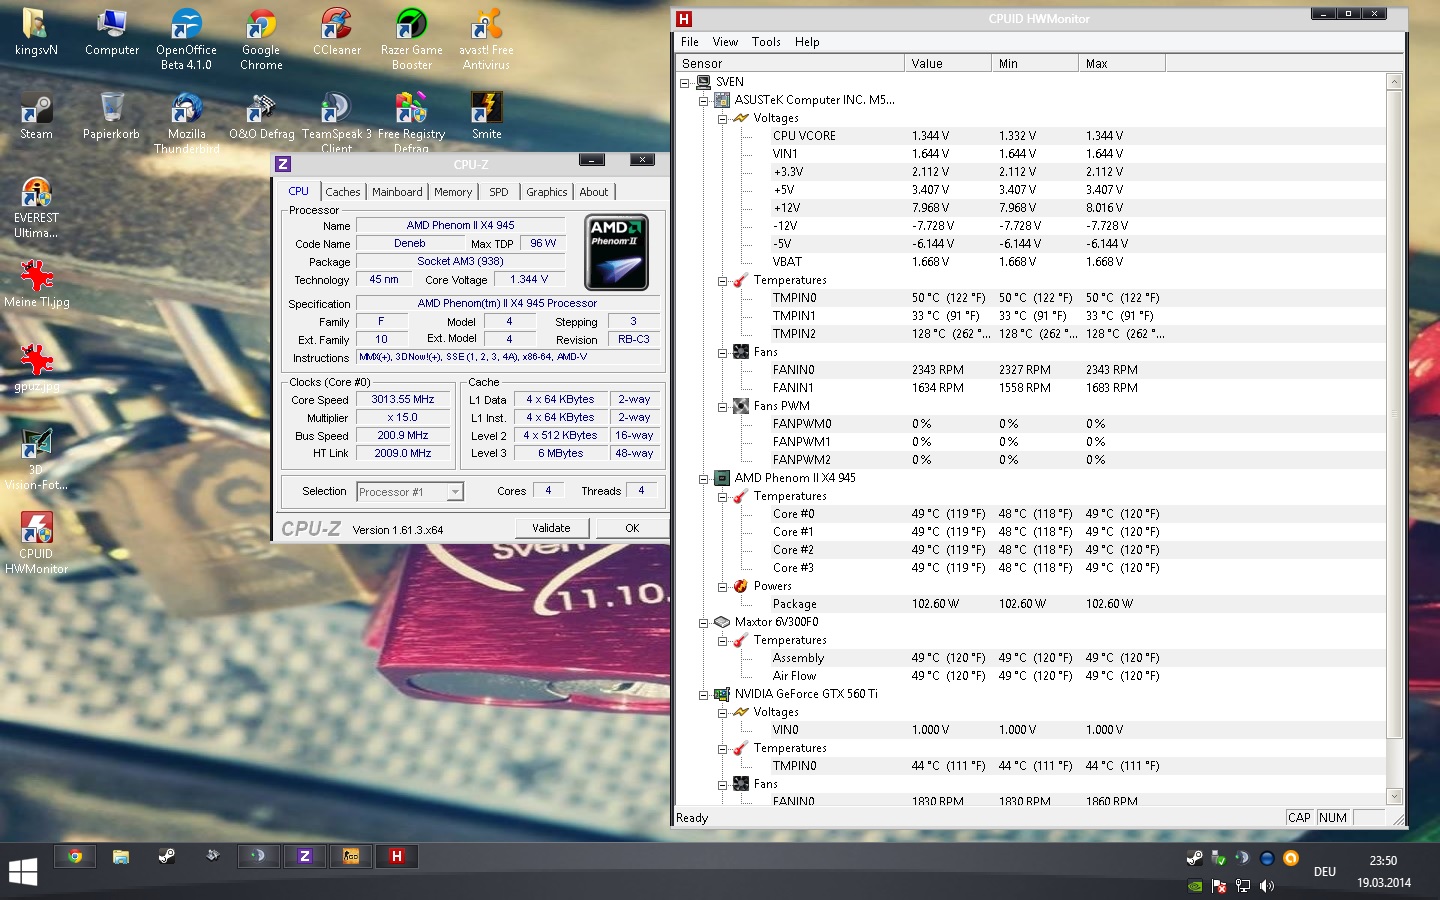Collapse the CPU Temperatures group above Core #0
The width and height of the screenshot is (1440, 900).
click(x=722, y=496)
